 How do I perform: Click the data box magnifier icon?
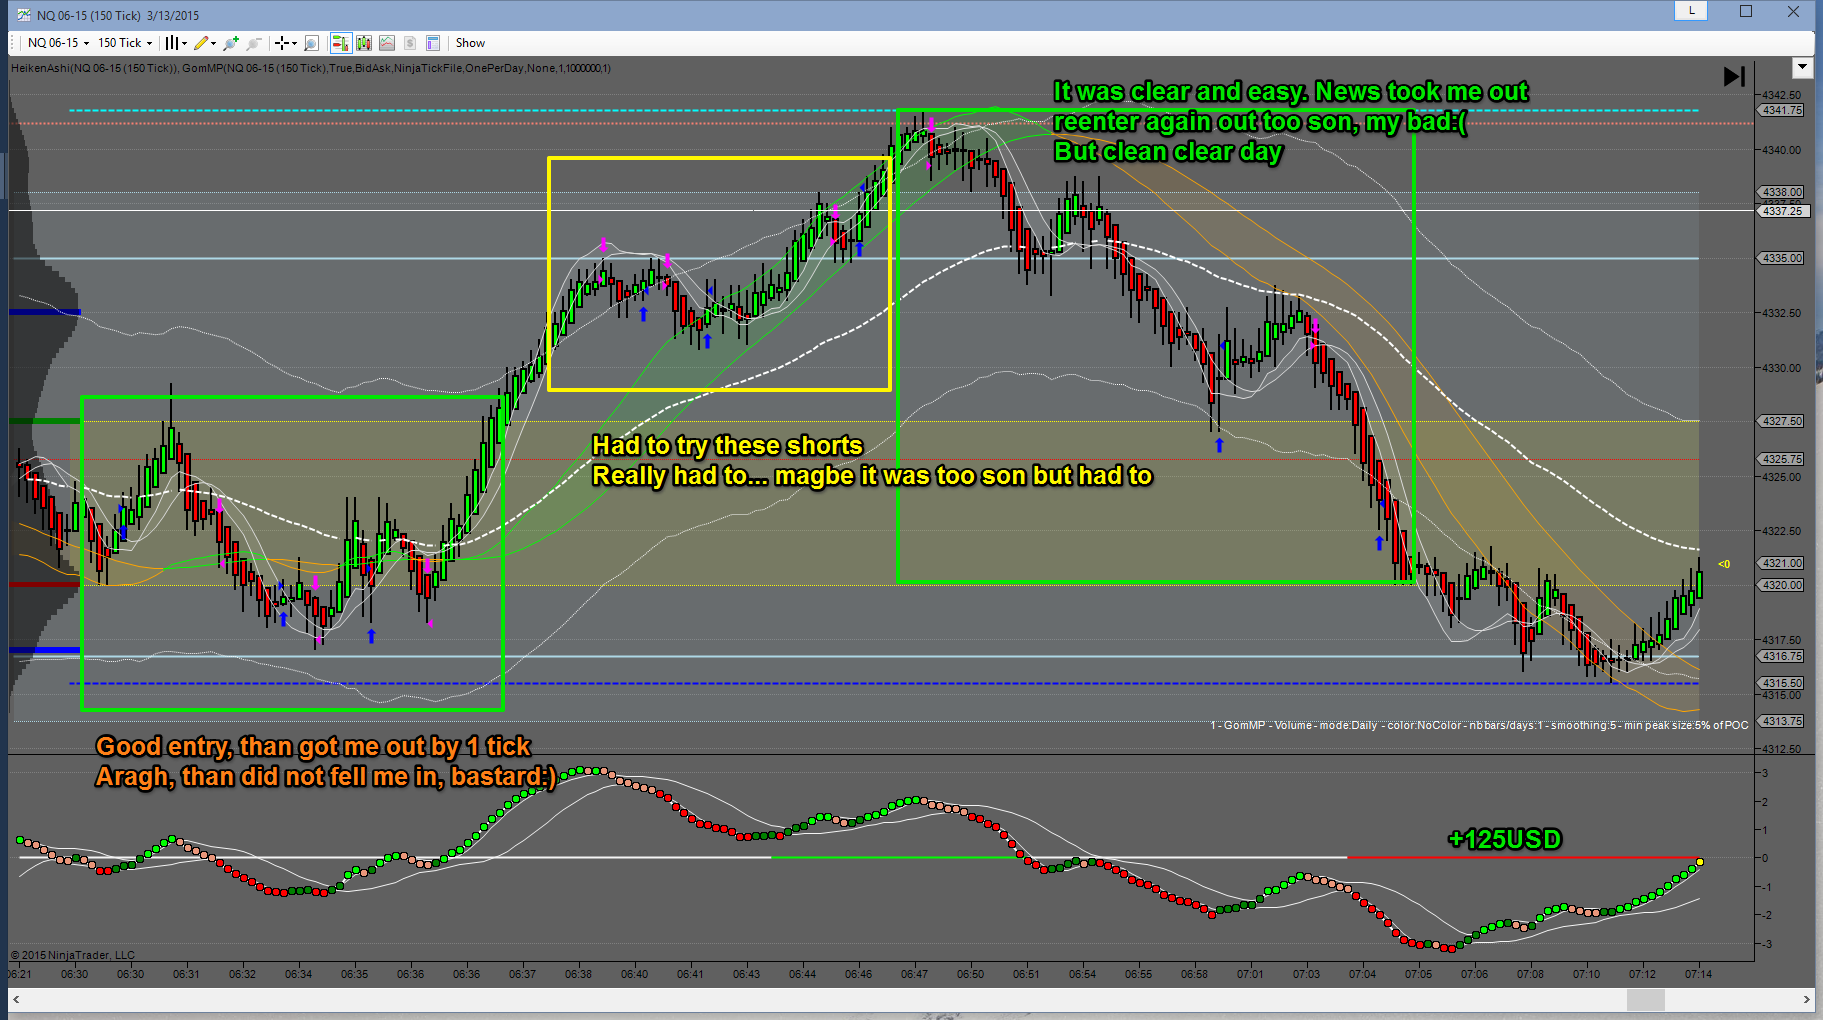point(312,43)
